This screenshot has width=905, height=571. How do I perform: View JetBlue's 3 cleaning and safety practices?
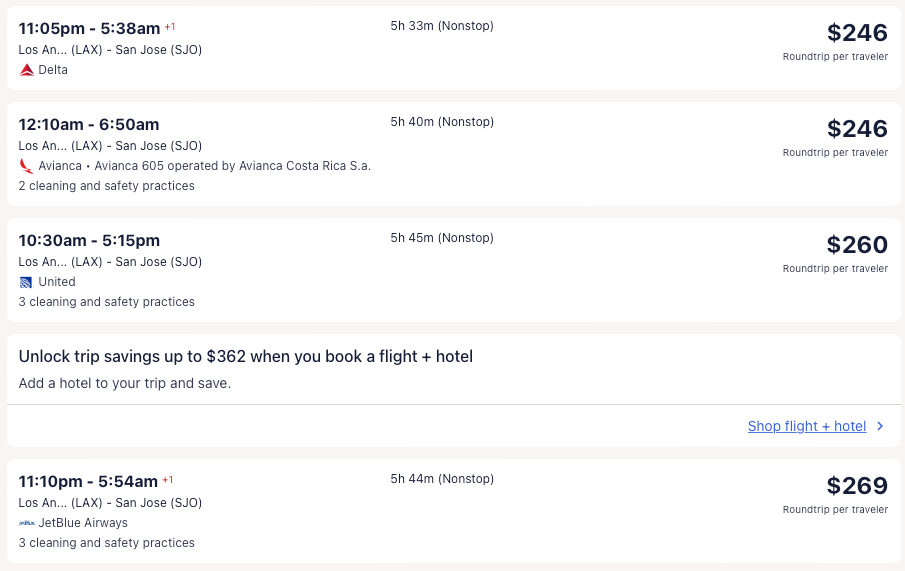[107, 543]
